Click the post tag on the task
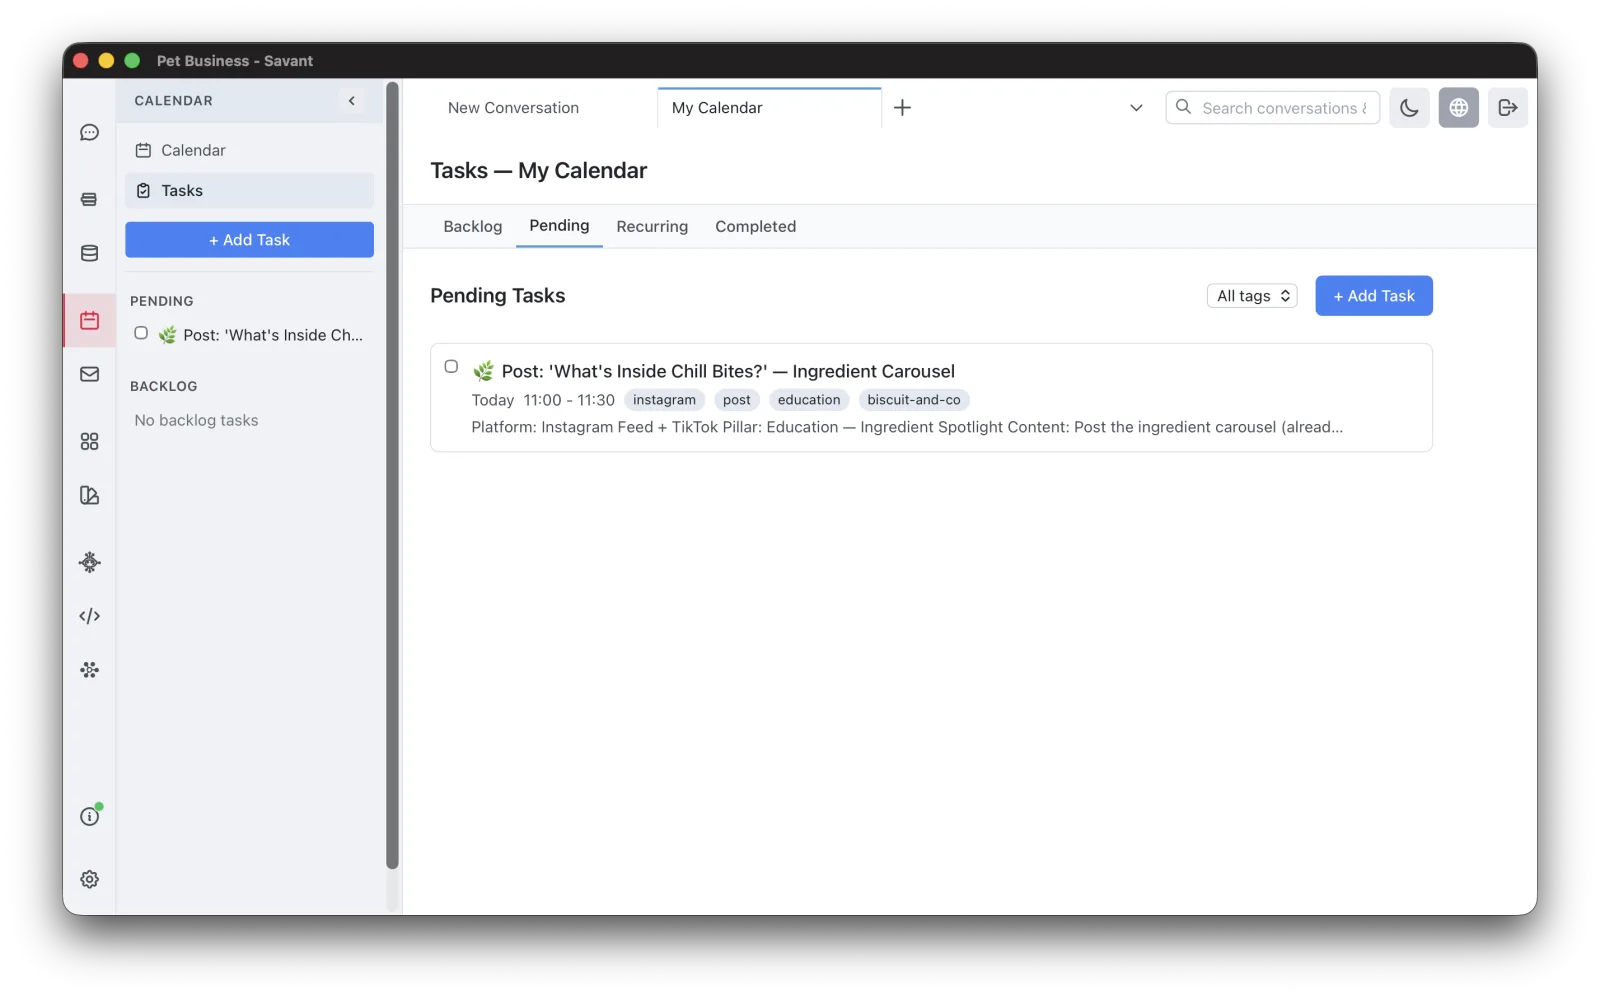1600x998 pixels. click(x=737, y=400)
